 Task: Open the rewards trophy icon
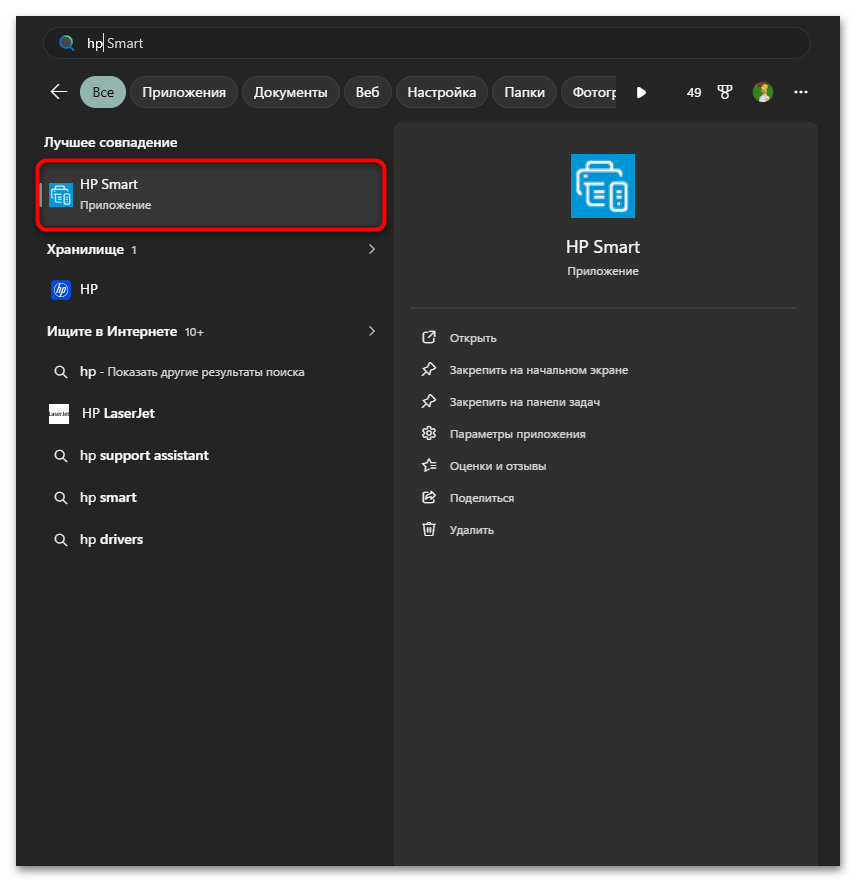725,92
